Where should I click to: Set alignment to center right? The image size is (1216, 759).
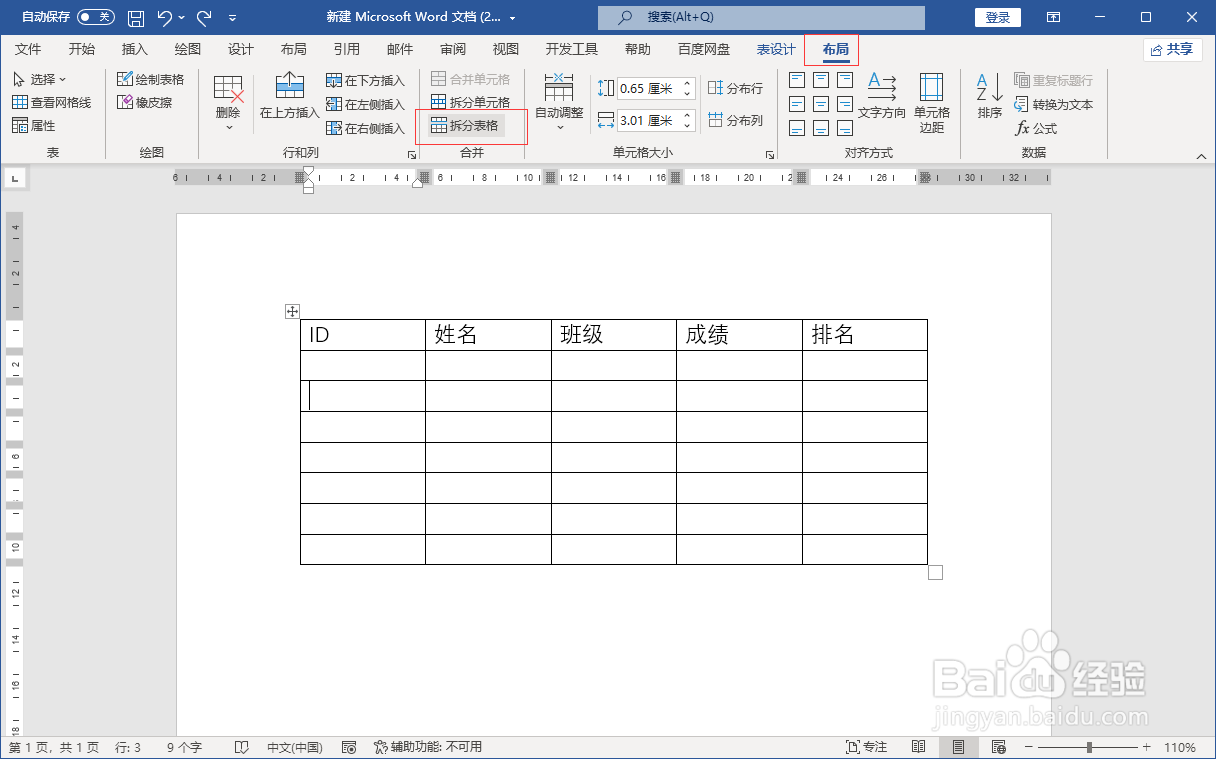pos(845,104)
